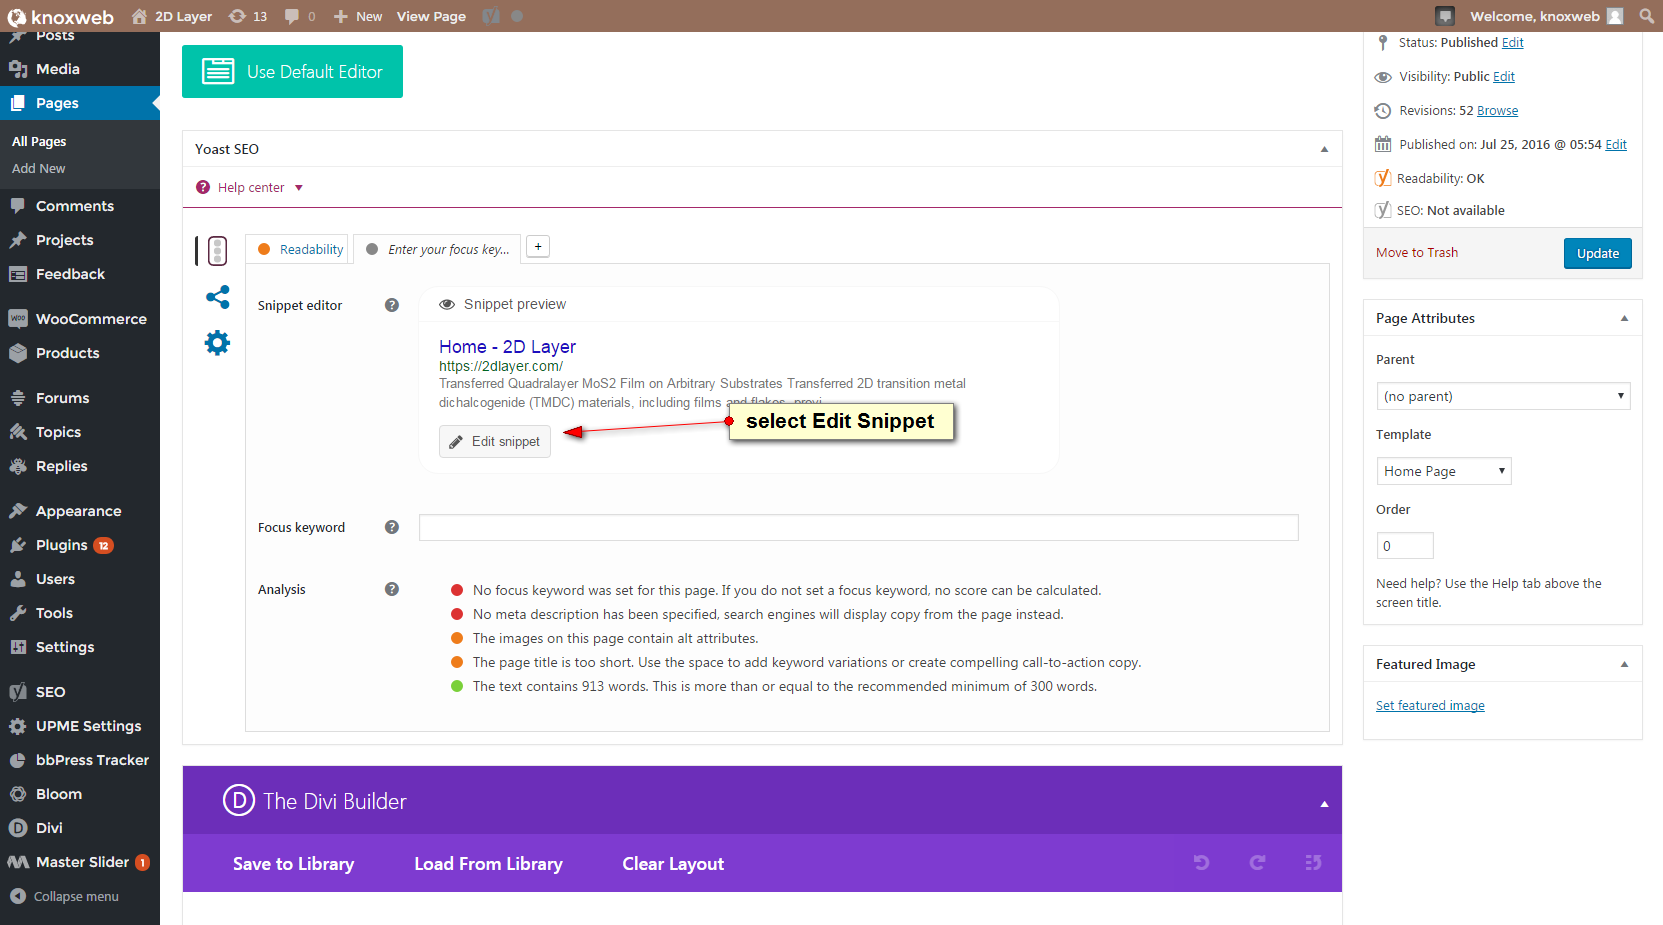Image resolution: width=1663 pixels, height=925 pixels.
Task: Open the Master Slider menu
Action: pyautogui.click(x=80, y=862)
